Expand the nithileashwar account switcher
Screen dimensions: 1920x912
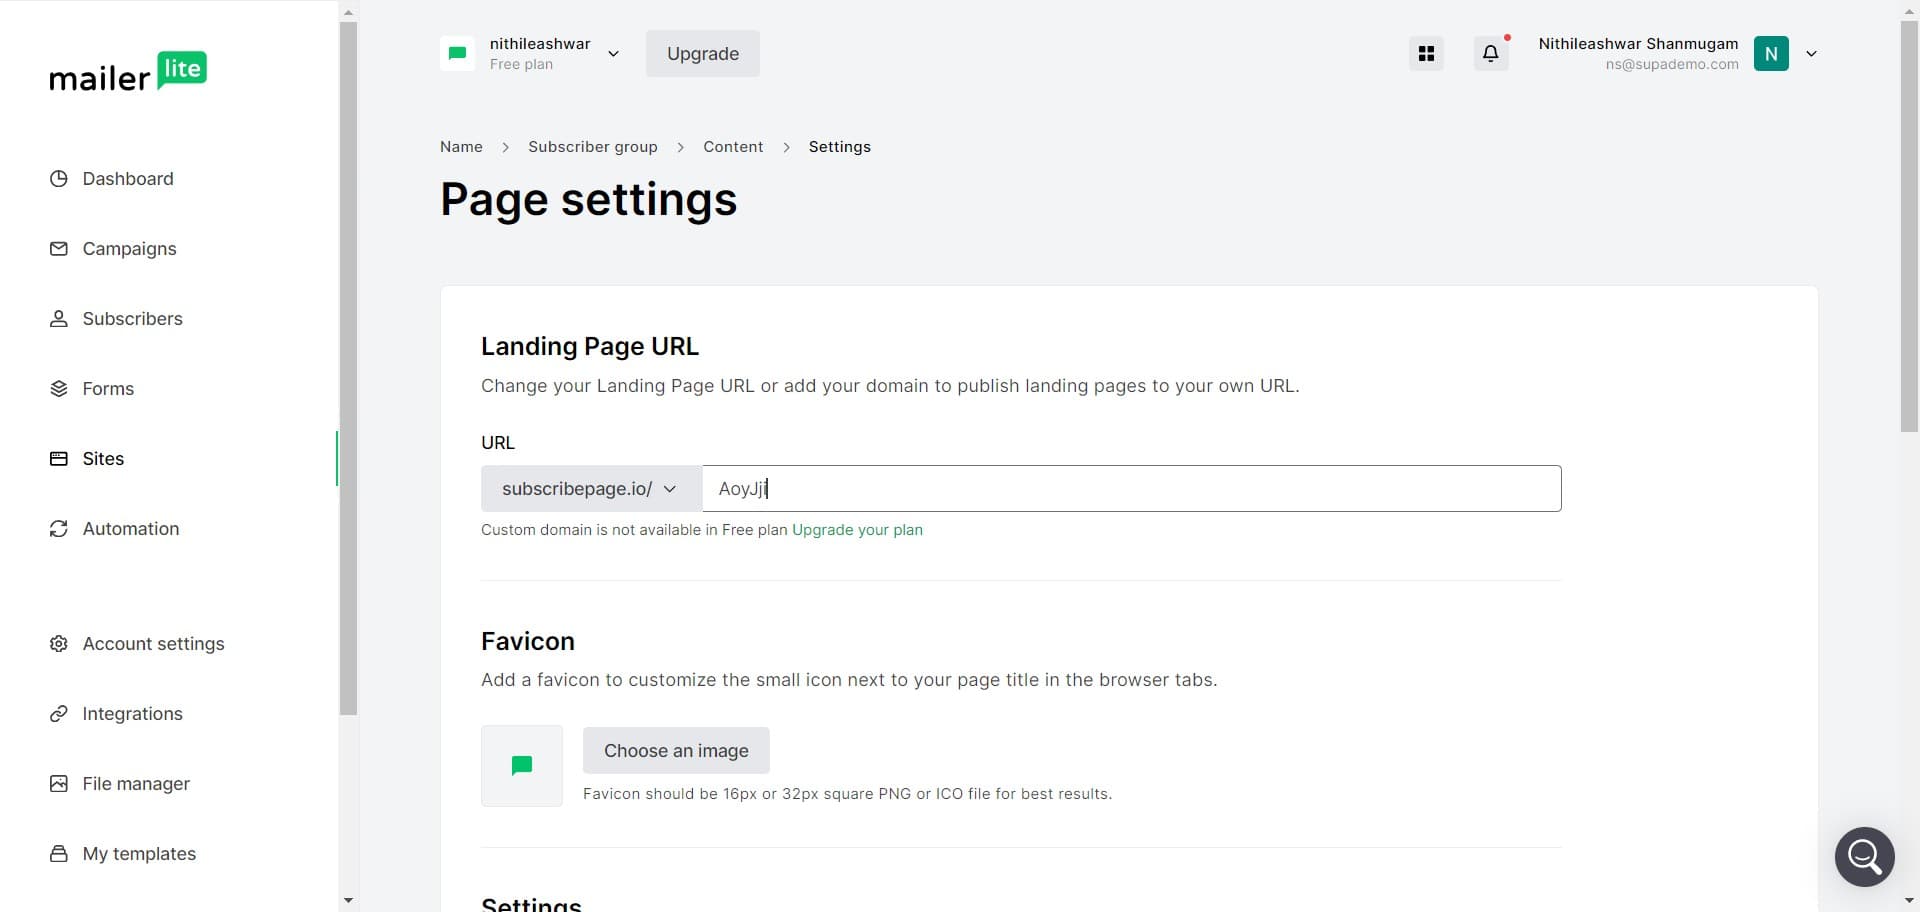pos(613,54)
